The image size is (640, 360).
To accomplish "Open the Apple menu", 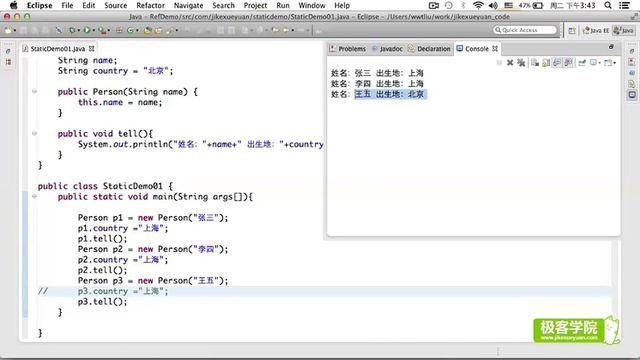I will 13,5.
